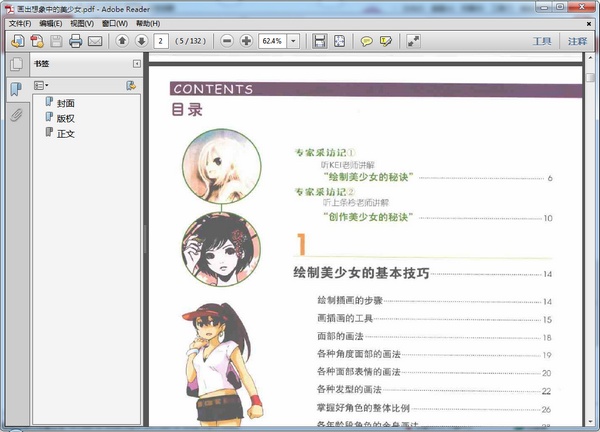Select the 版权 bookmark
Image resolution: width=600 pixels, height=432 pixels.
pyautogui.click(x=65, y=119)
